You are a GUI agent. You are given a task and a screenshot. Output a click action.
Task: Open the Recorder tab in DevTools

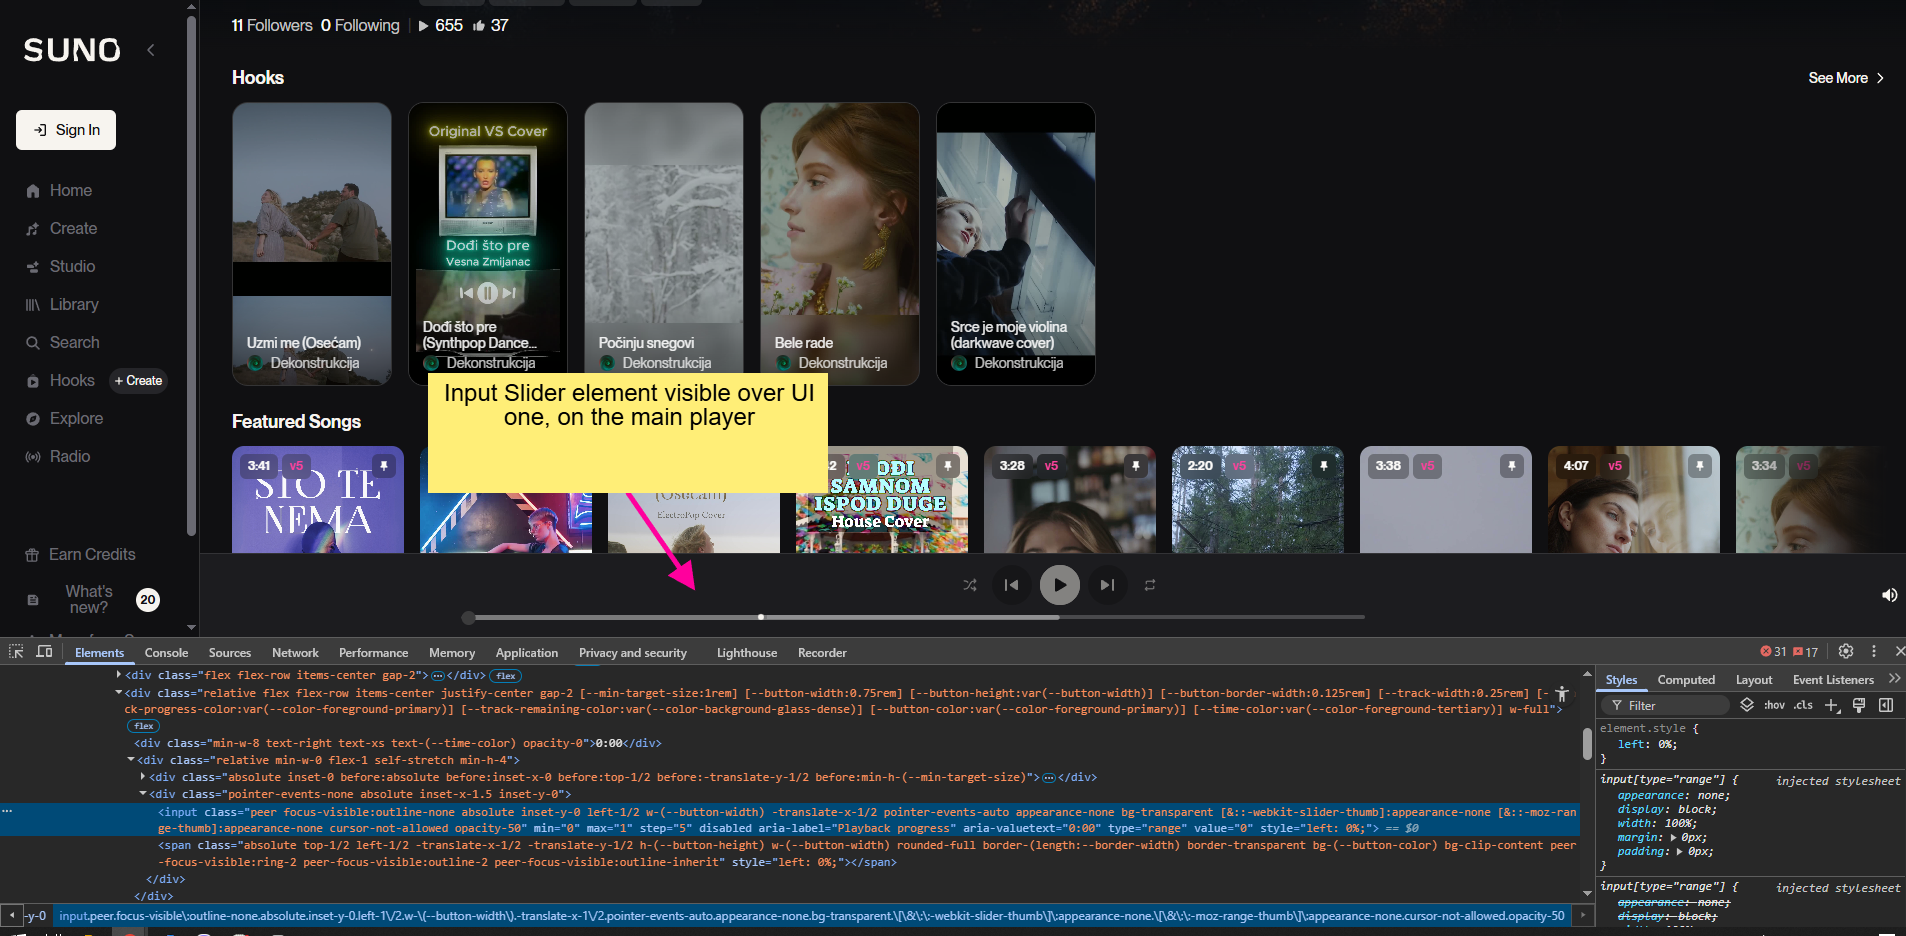tap(822, 653)
